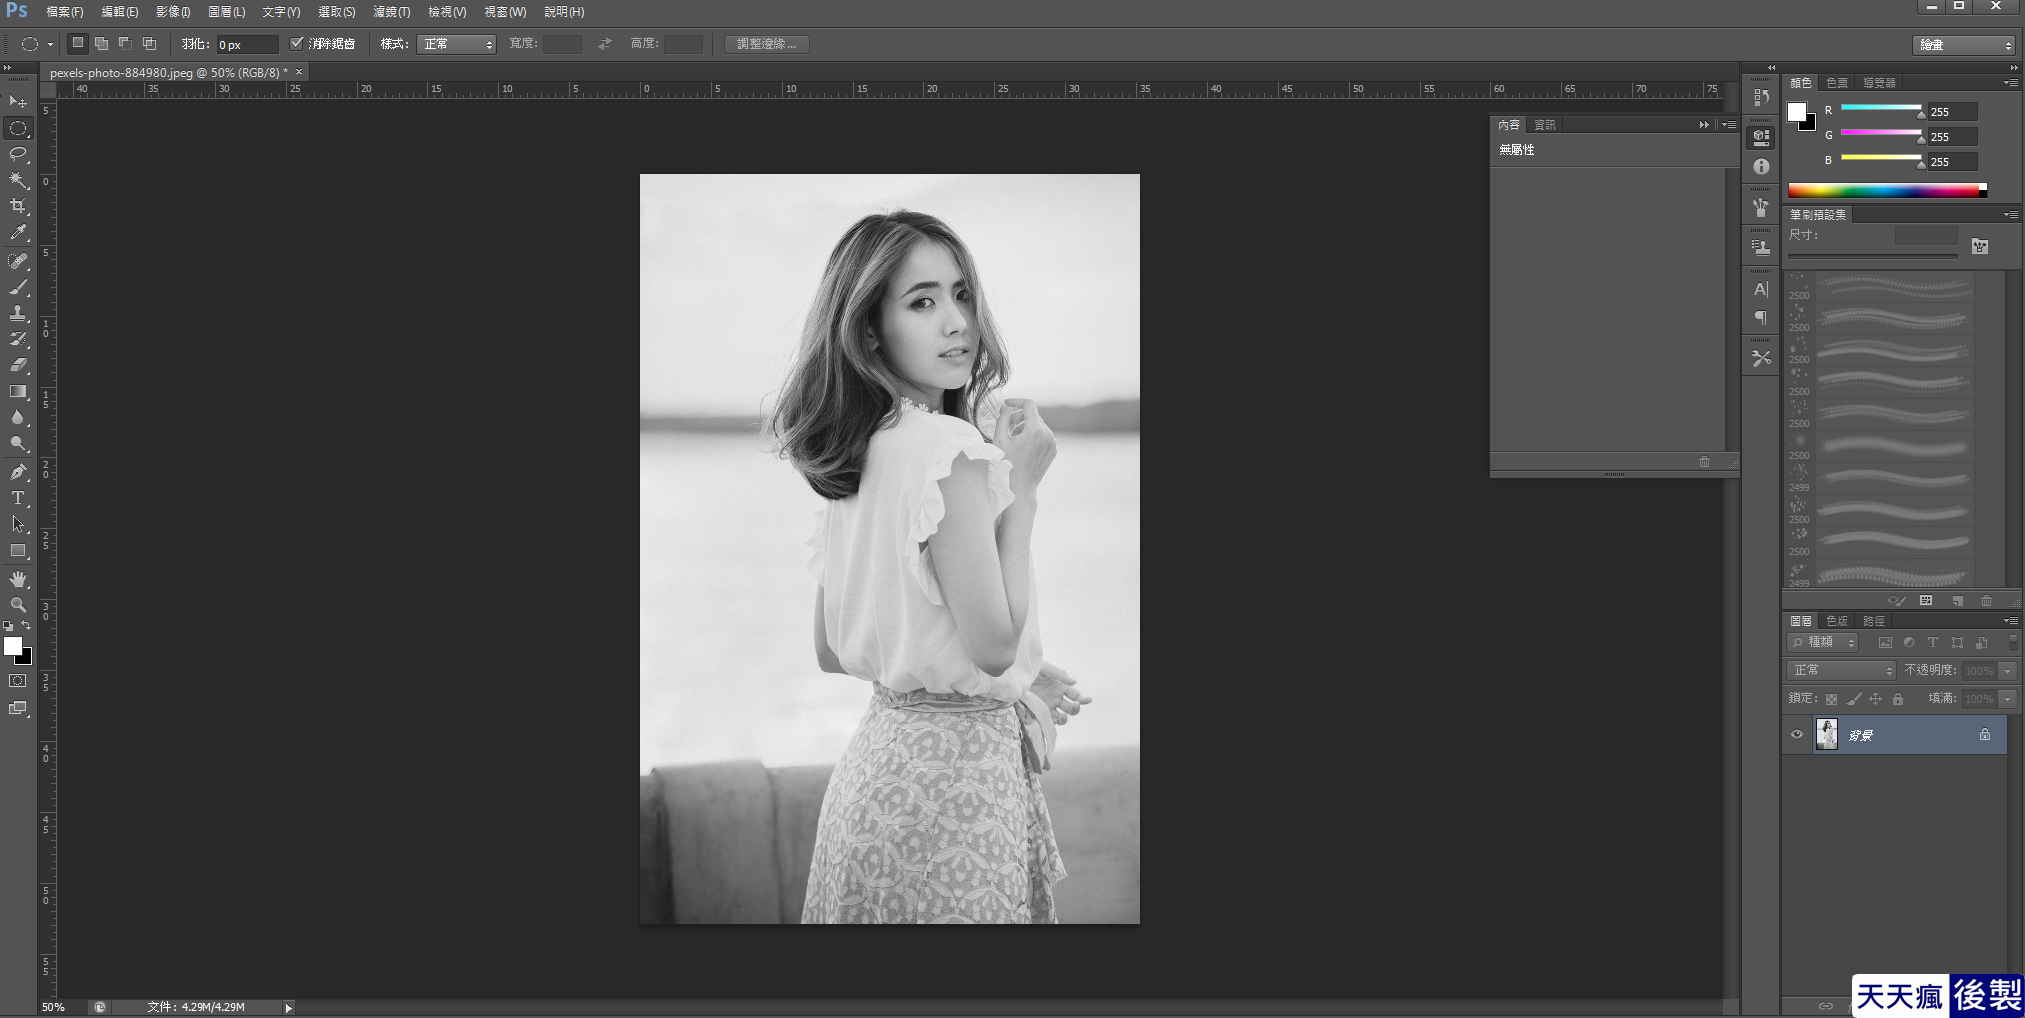2025x1018 pixels.
Task: Open the 檔案 (File) menu
Action: tap(65, 12)
